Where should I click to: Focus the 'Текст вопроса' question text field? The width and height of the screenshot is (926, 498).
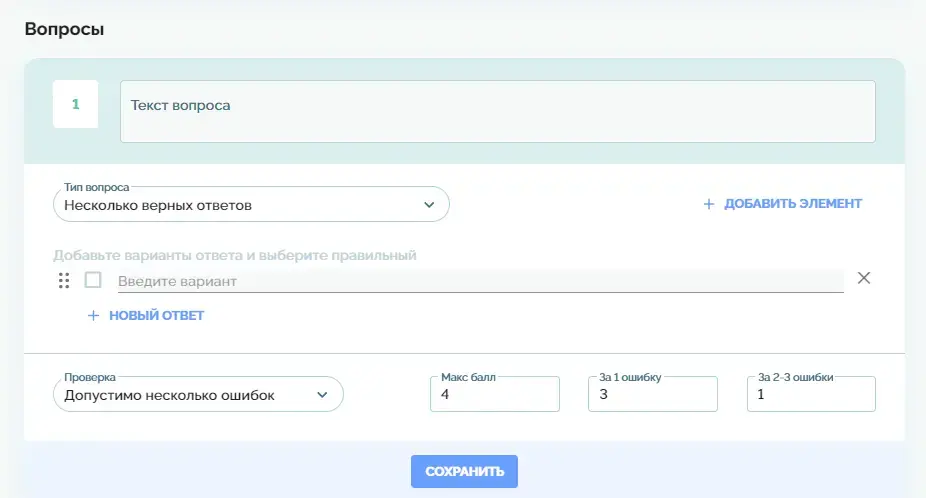497,112
